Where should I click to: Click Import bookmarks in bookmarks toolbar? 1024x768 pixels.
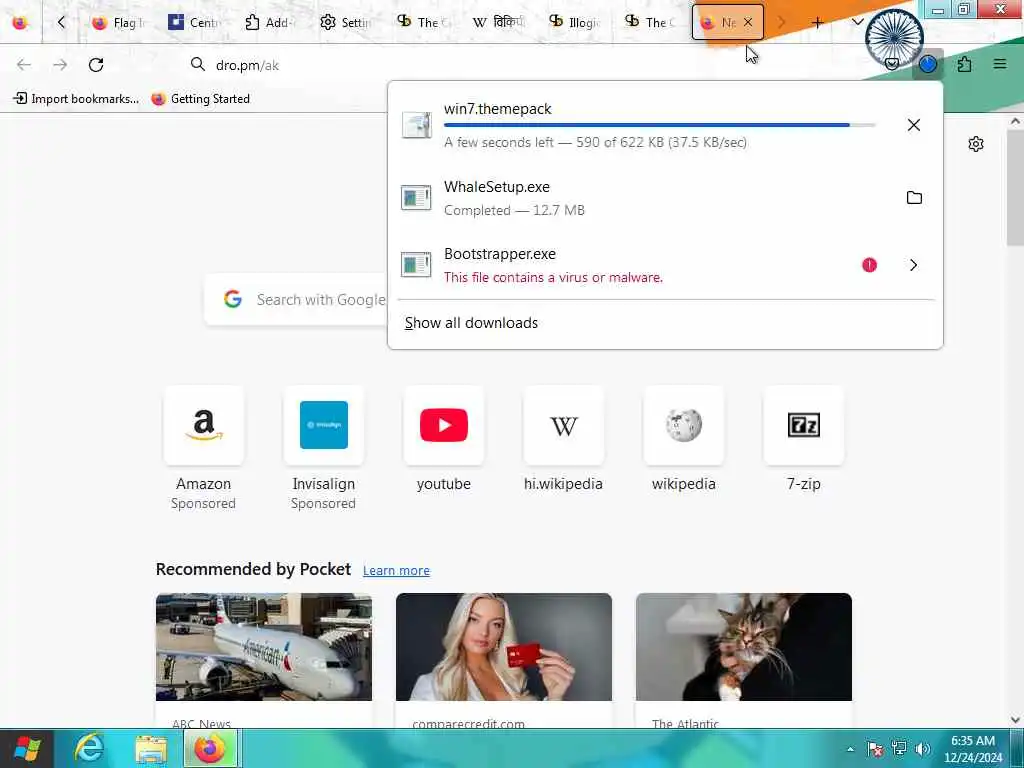76,99
